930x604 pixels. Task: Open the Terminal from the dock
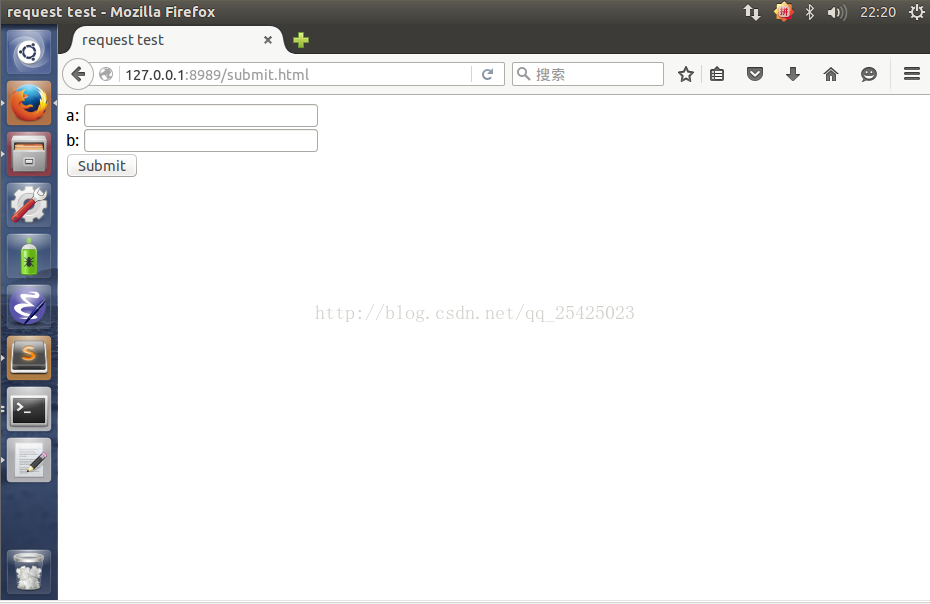coord(29,409)
